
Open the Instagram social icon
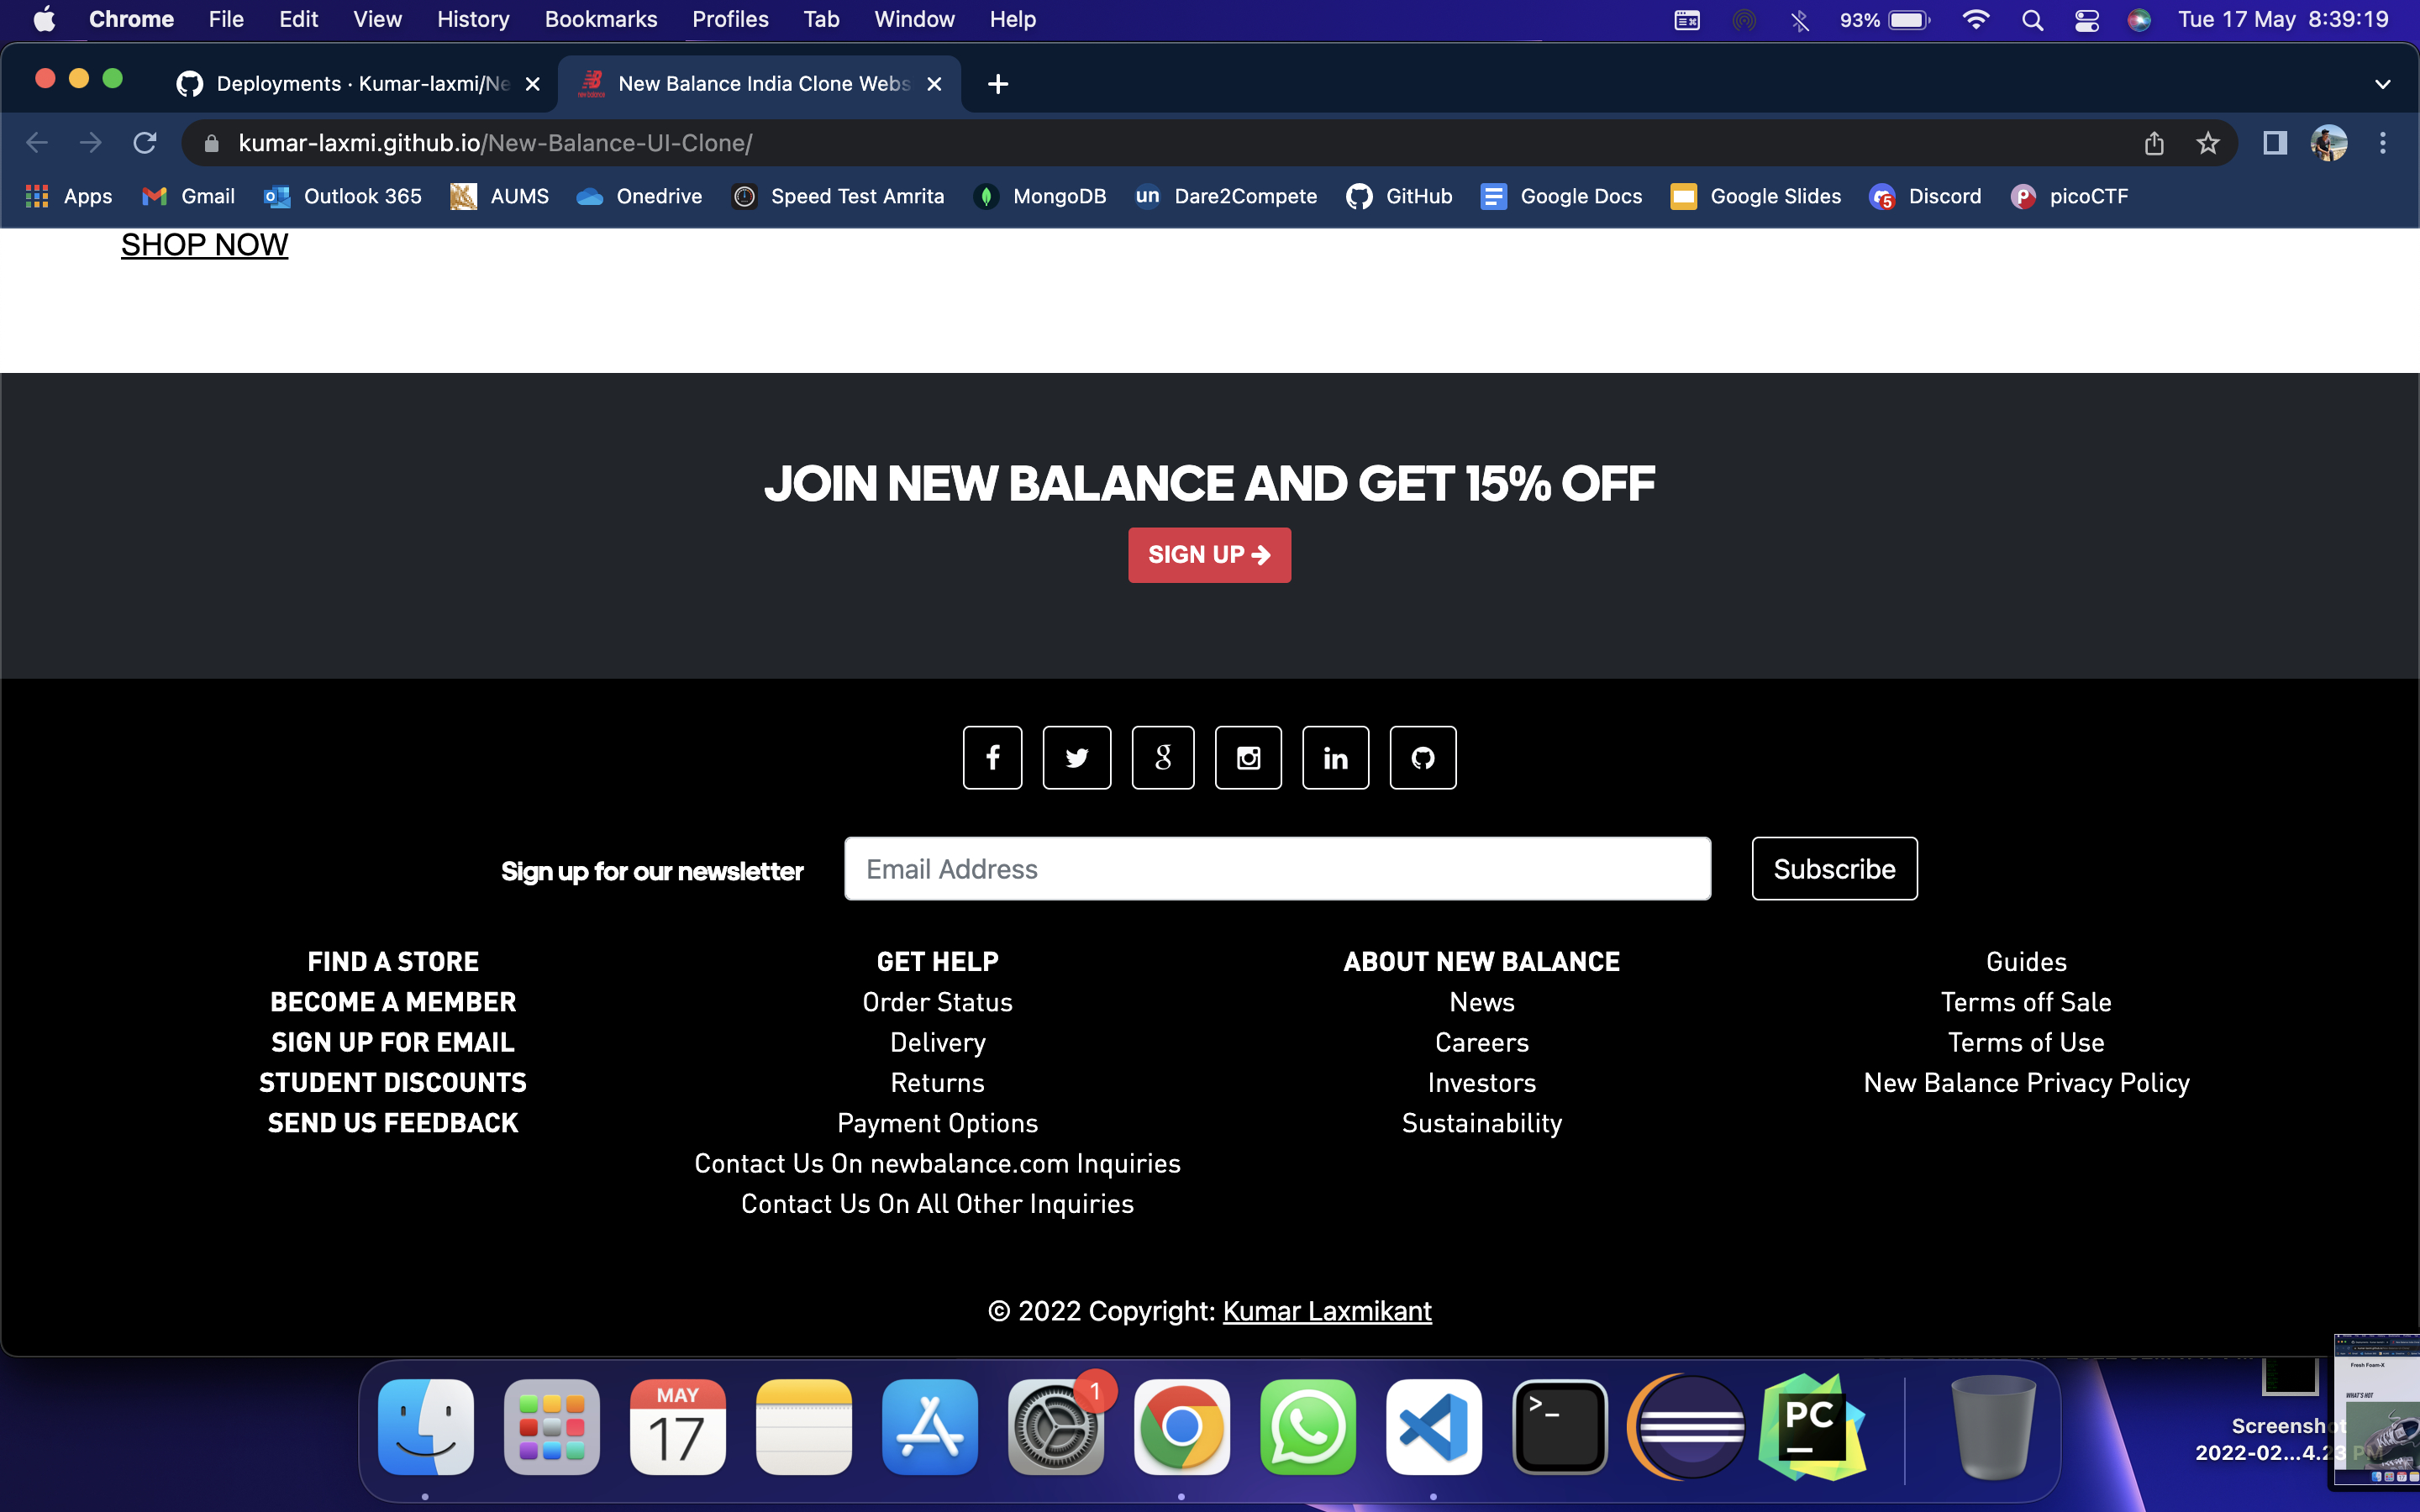(1248, 758)
